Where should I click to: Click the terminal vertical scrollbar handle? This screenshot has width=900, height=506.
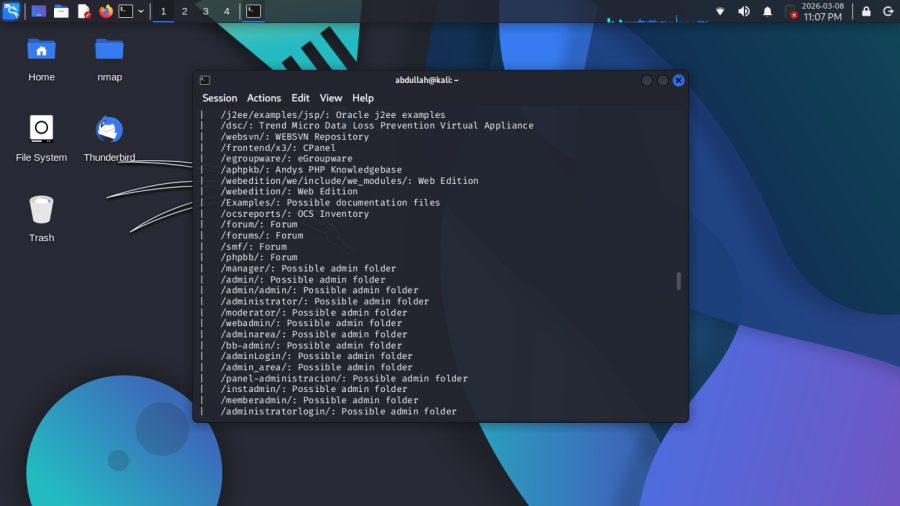679,281
